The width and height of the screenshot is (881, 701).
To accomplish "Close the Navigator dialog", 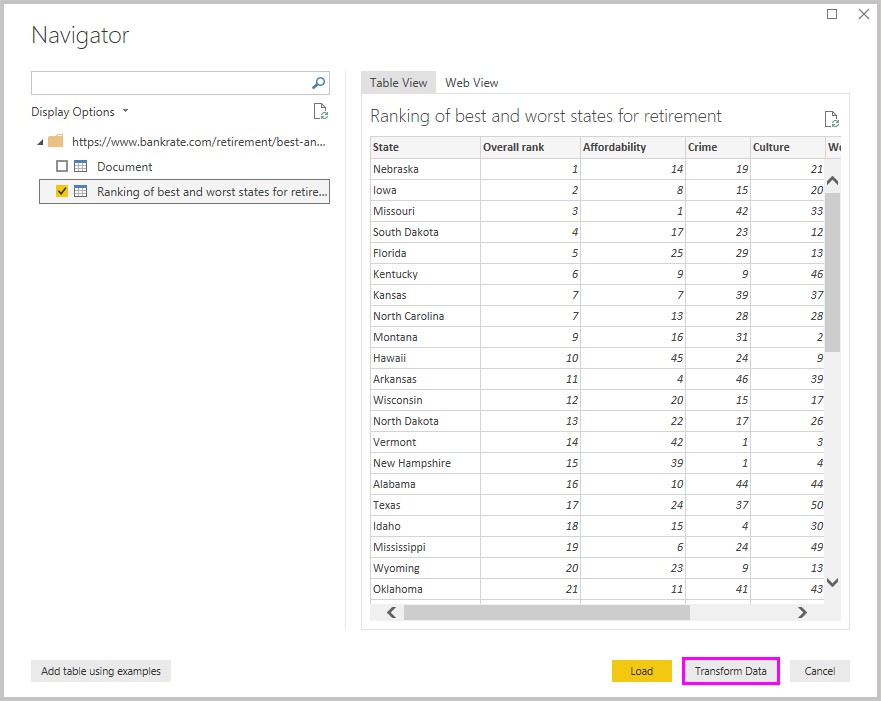I will click(864, 14).
